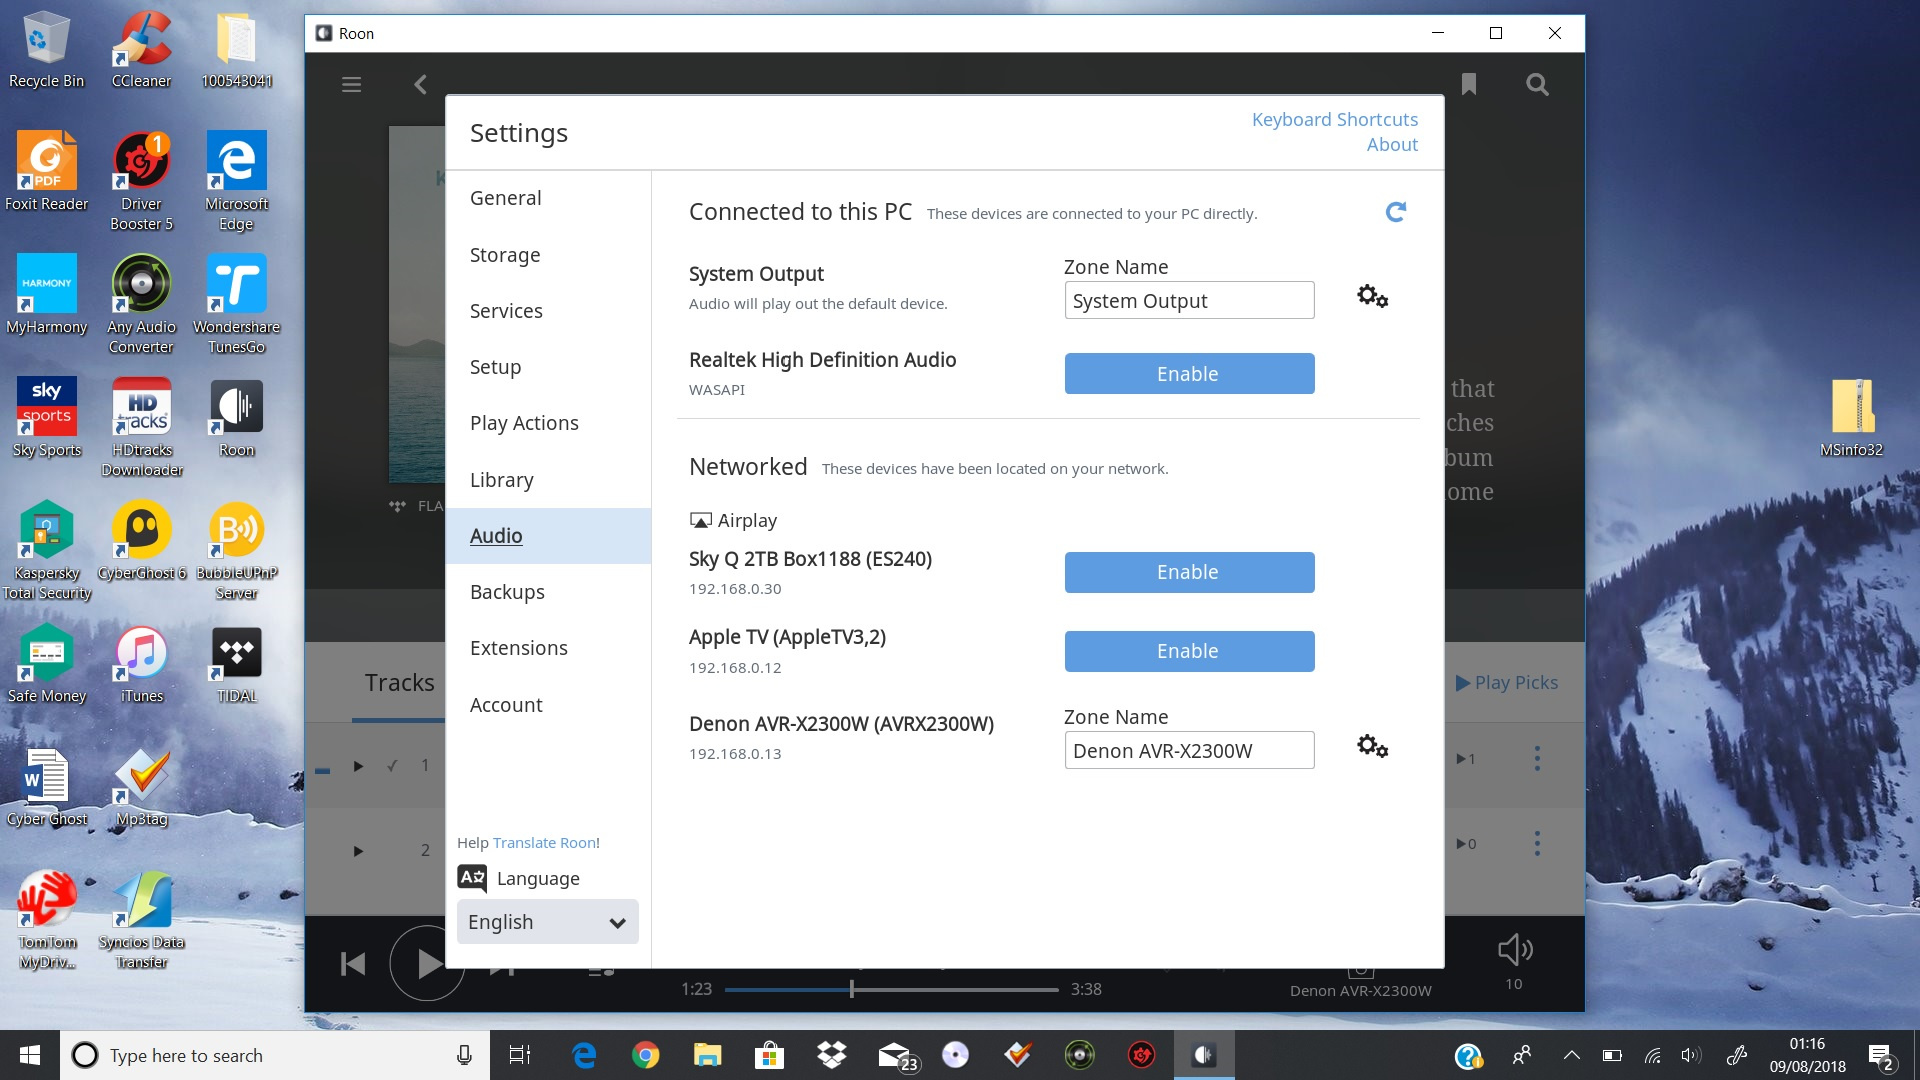This screenshot has height=1080, width=1920.
Task: Refresh the audio device list
Action: point(1396,212)
